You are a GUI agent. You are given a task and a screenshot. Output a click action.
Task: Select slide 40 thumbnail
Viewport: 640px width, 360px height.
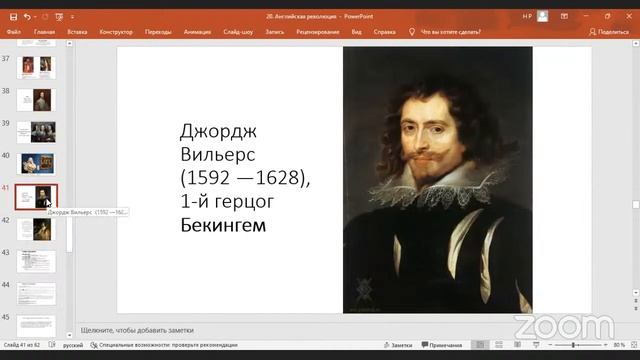pyautogui.click(x=36, y=164)
